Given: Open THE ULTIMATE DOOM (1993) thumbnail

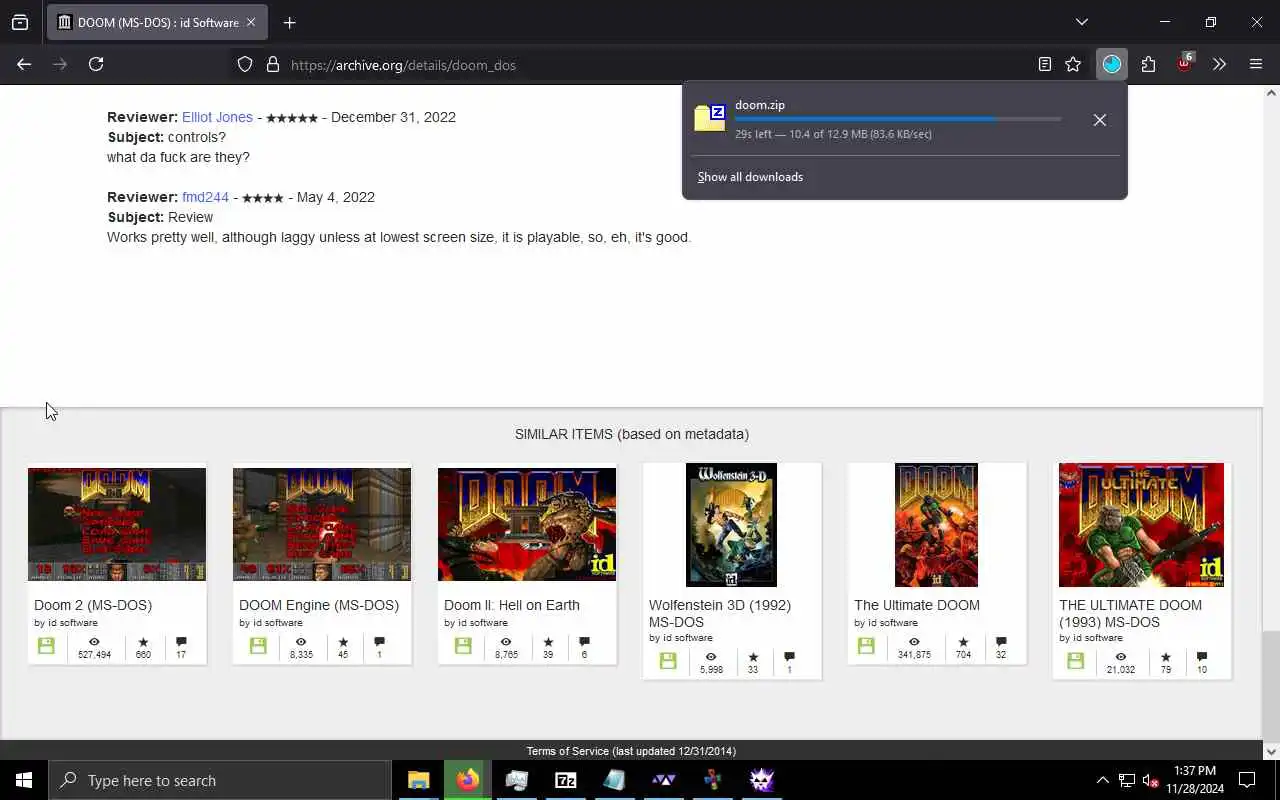Looking at the screenshot, I should point(1141,525).
